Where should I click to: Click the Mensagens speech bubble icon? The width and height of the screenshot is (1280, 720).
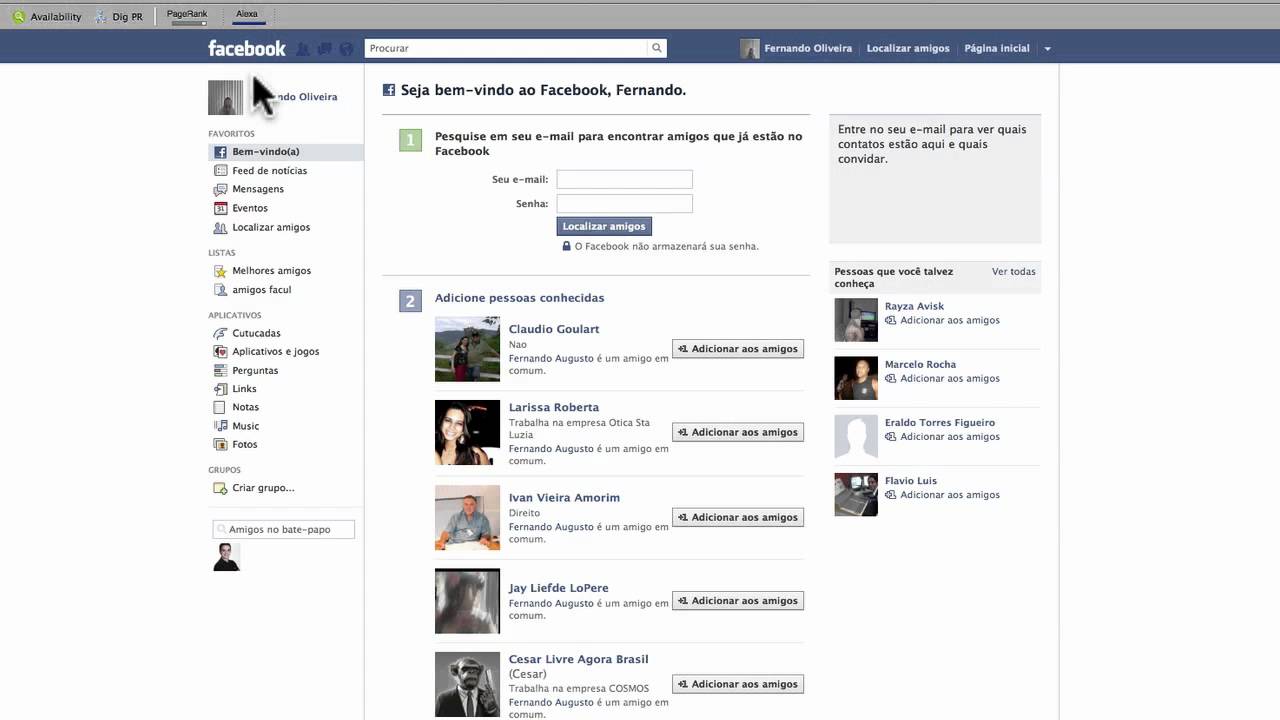[x=221, y=189]
